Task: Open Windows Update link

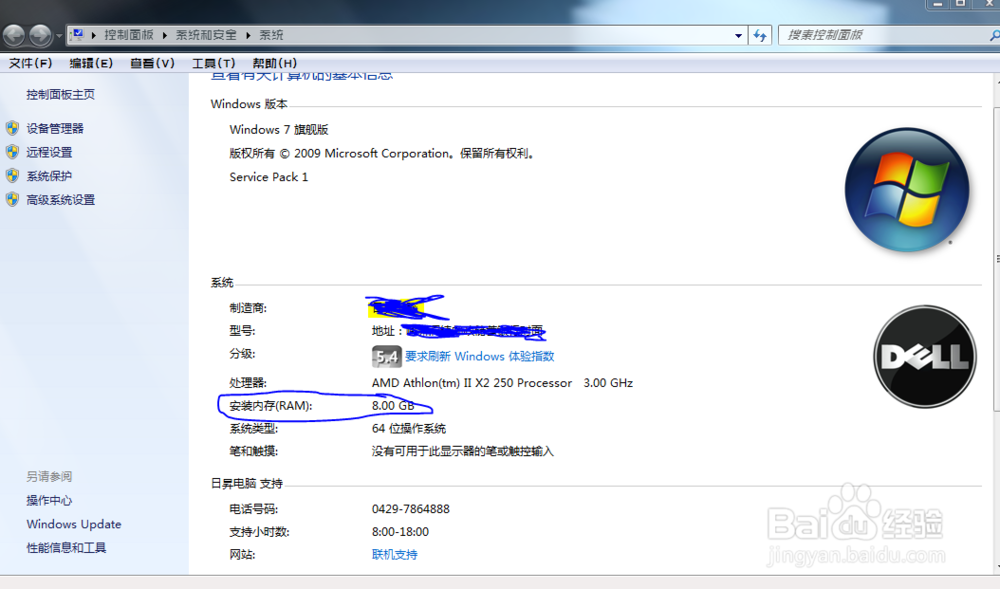Action: tap(74, 524)
